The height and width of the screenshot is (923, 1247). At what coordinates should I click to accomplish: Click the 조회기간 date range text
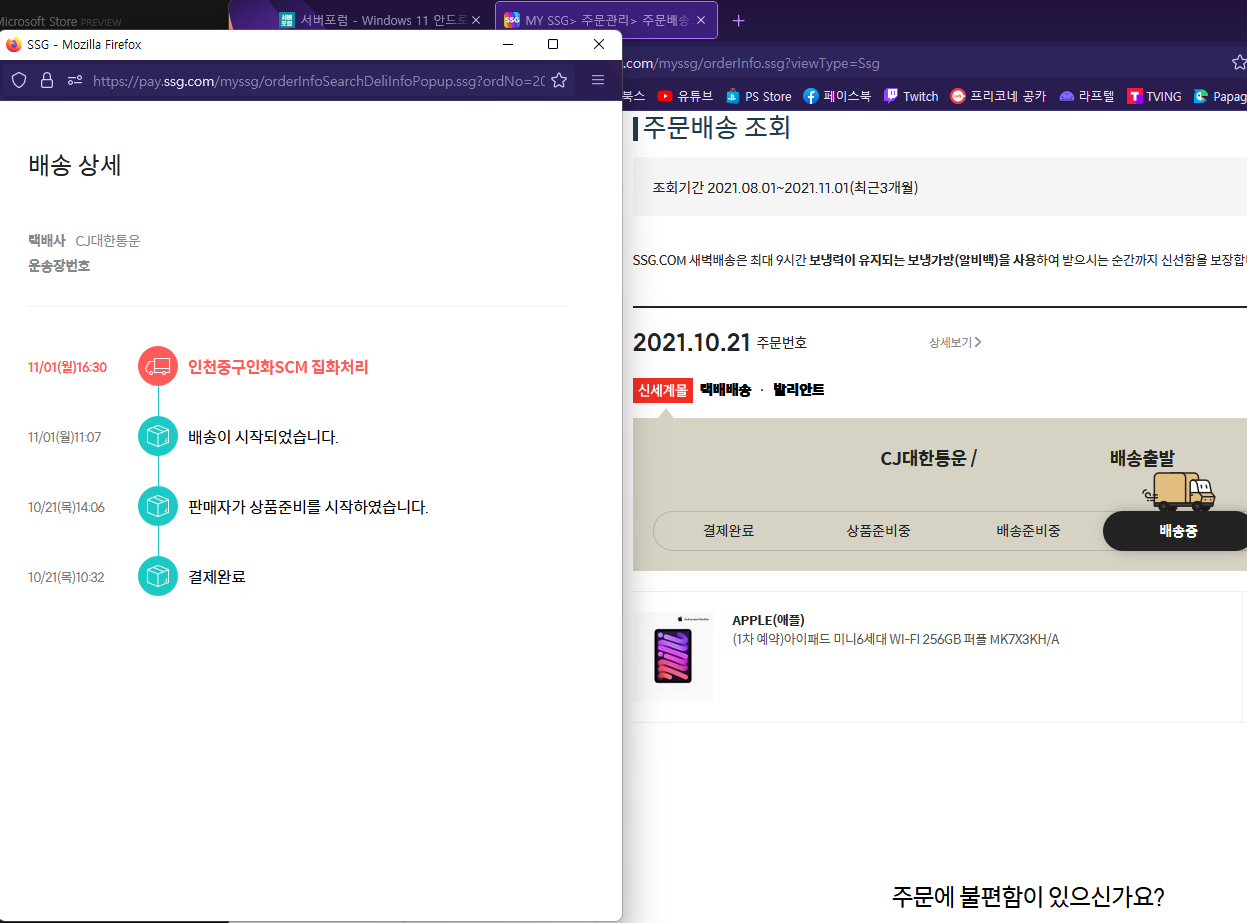point(785,187)
